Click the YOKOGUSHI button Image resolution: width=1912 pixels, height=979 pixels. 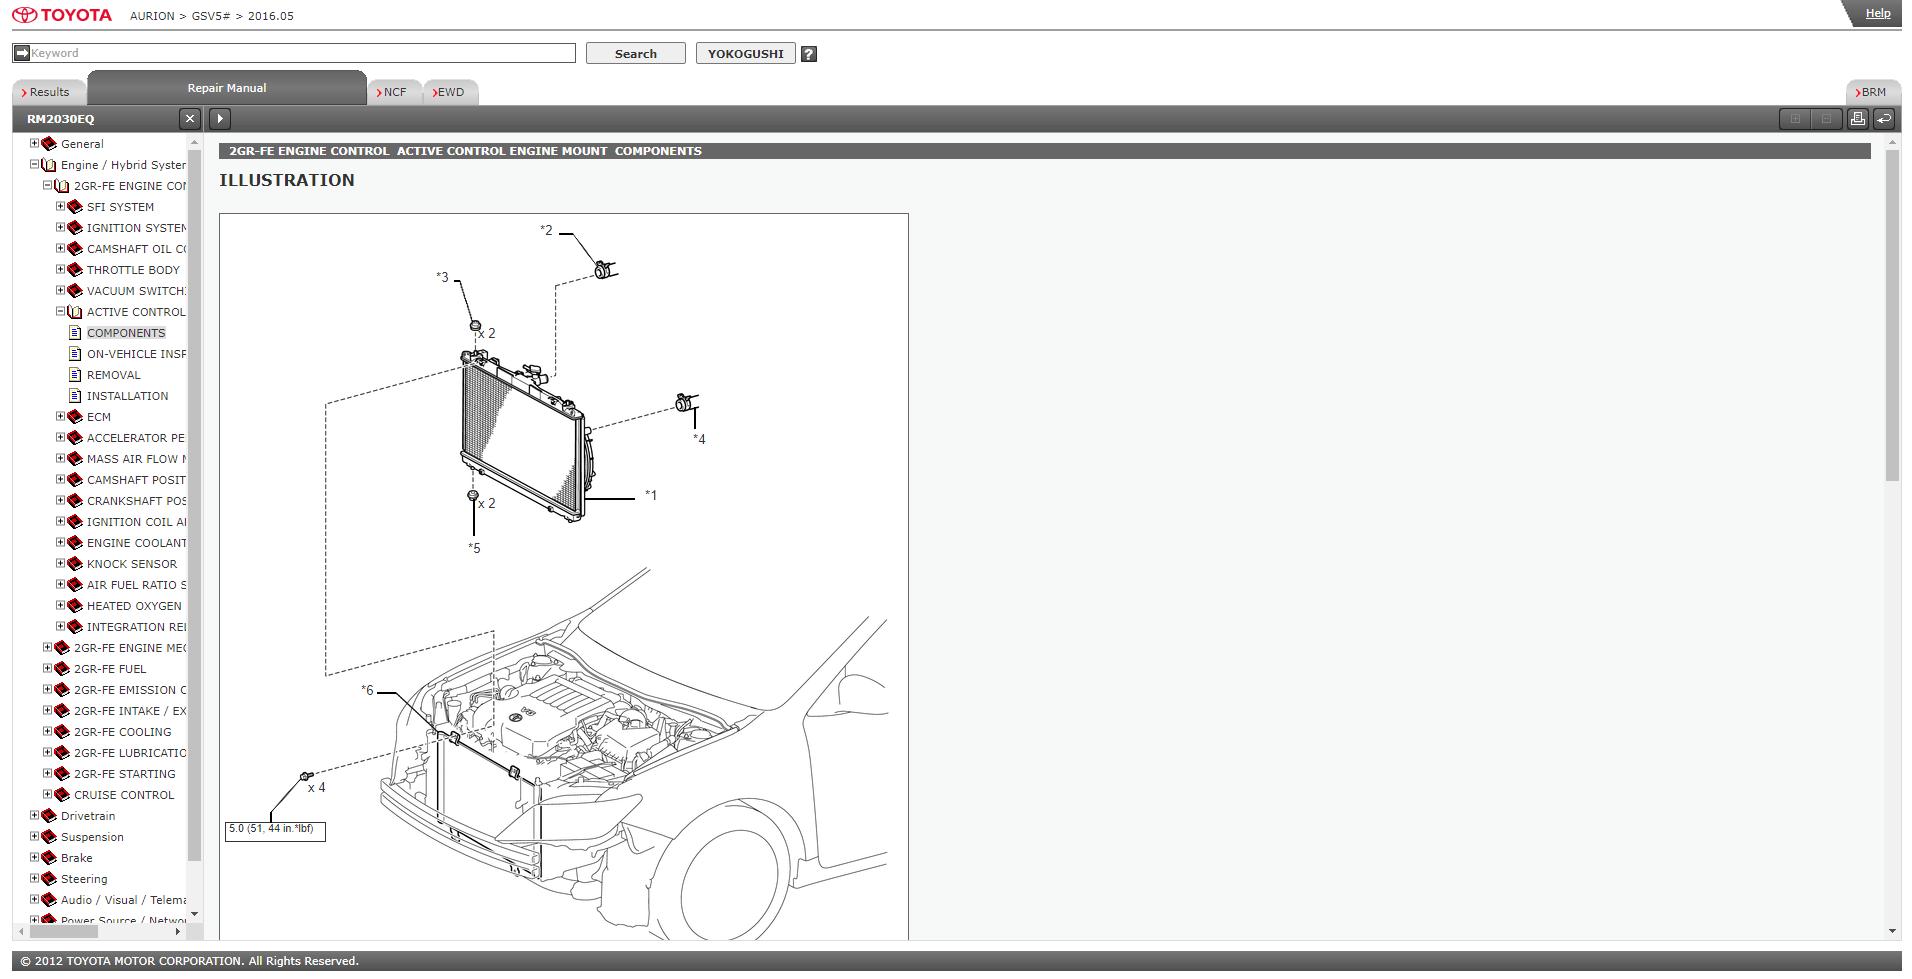point(746,54)
